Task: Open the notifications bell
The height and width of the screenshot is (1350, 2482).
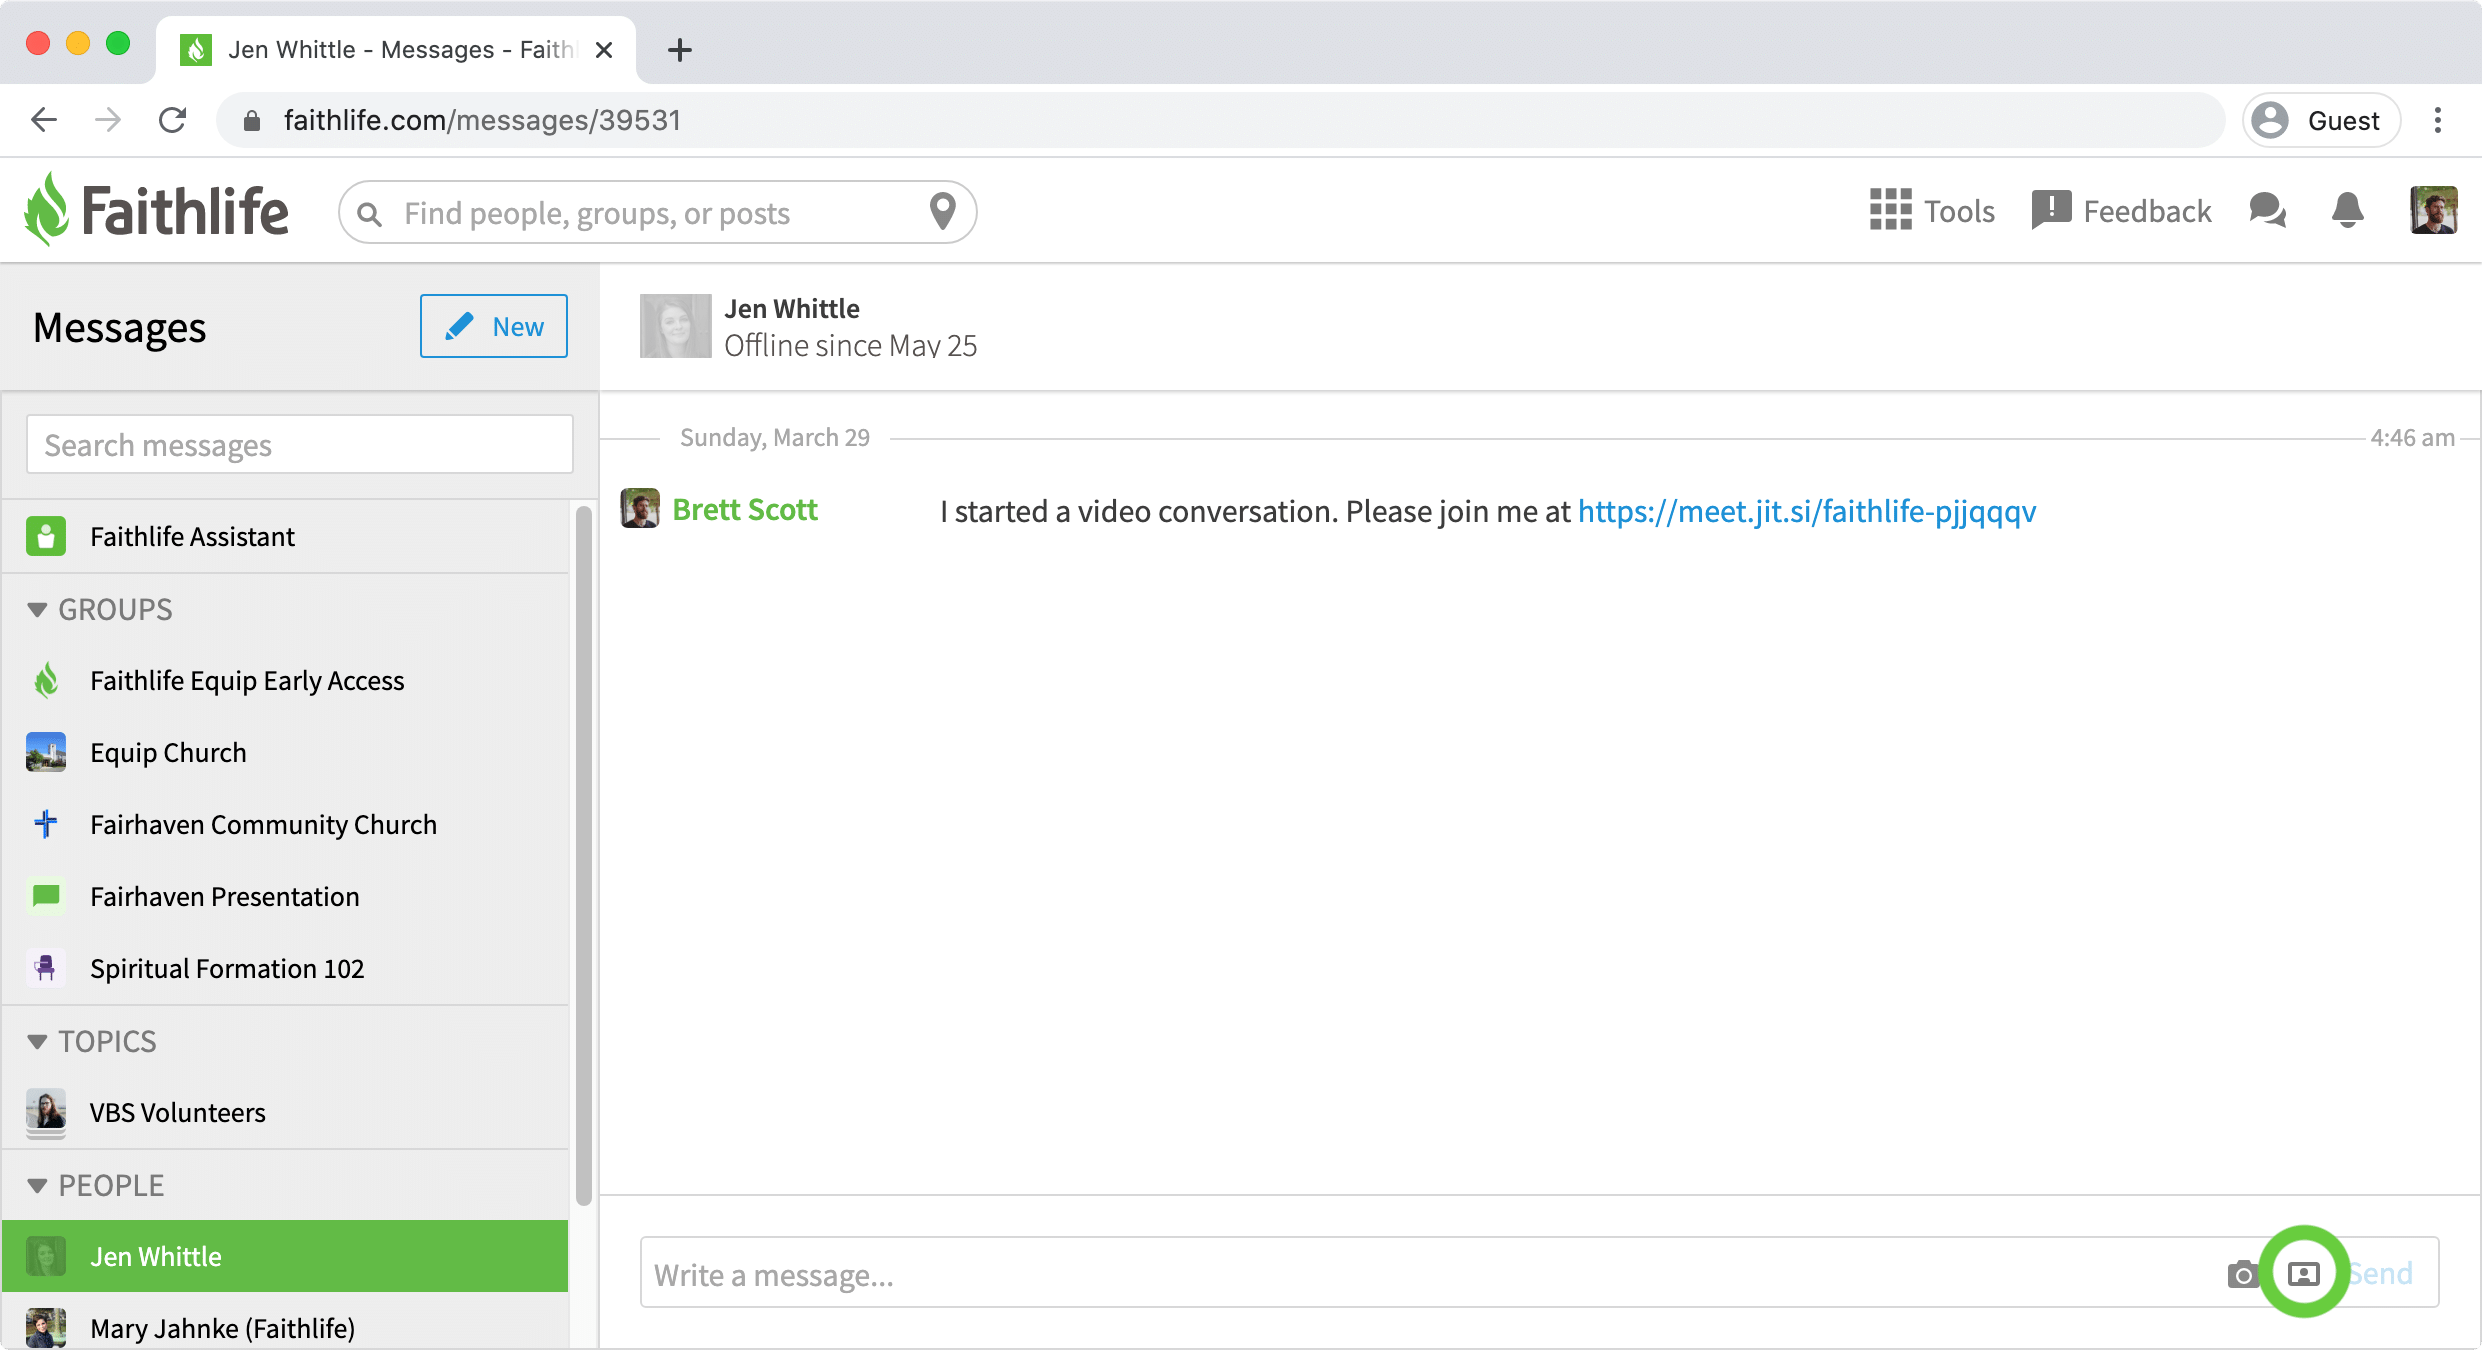Action: pos(2347,210)
